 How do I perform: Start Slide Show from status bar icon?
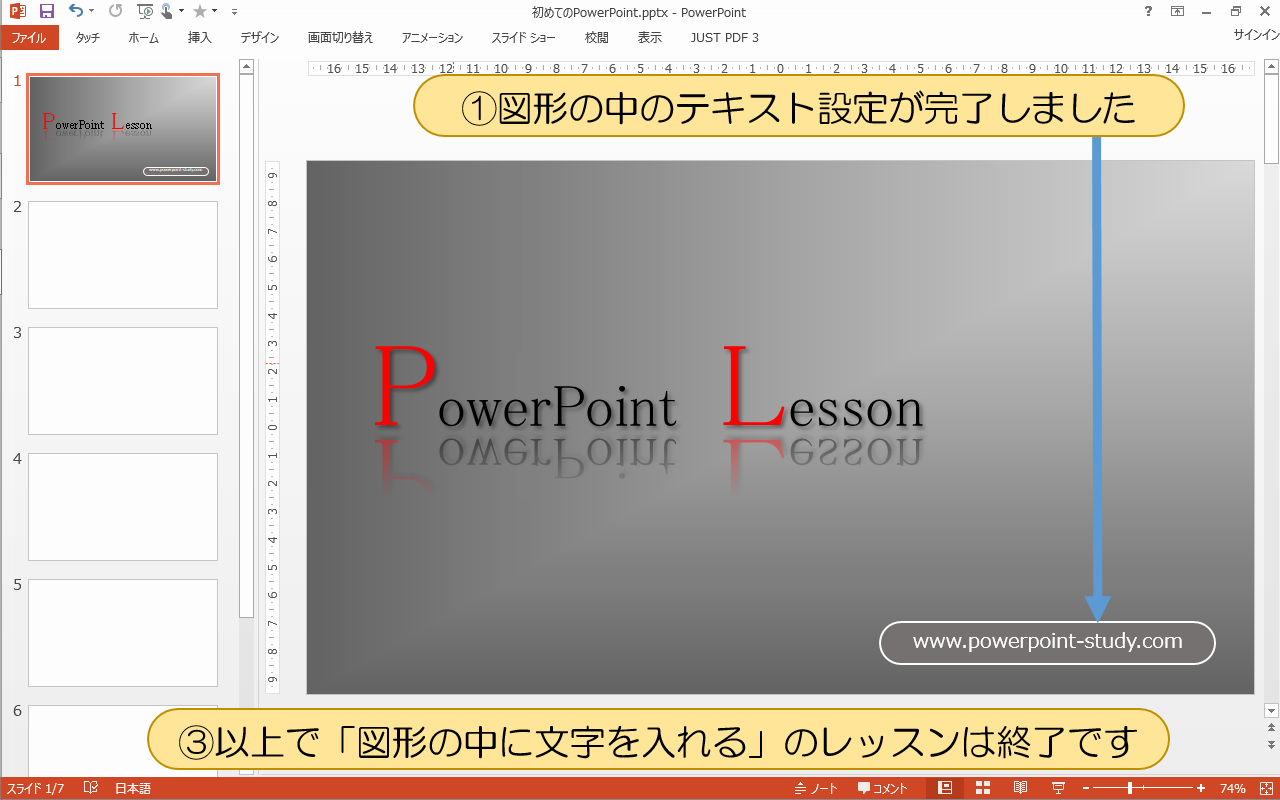[x=1058, y=788]
